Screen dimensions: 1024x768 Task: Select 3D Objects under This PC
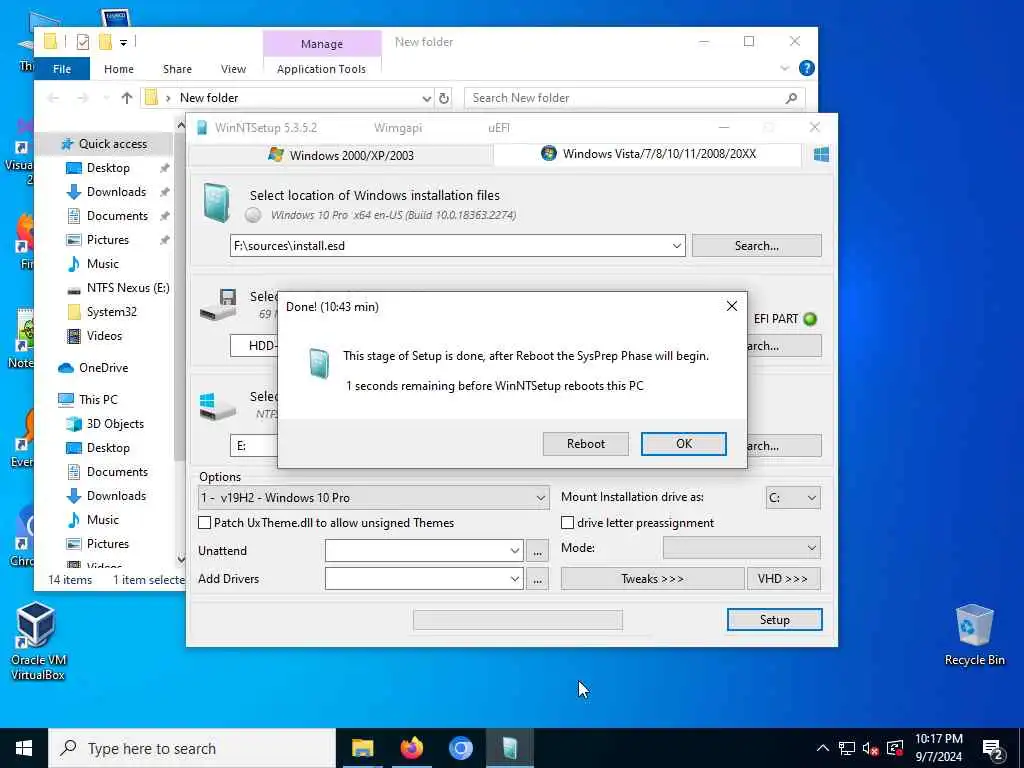[x=115, y=424]
